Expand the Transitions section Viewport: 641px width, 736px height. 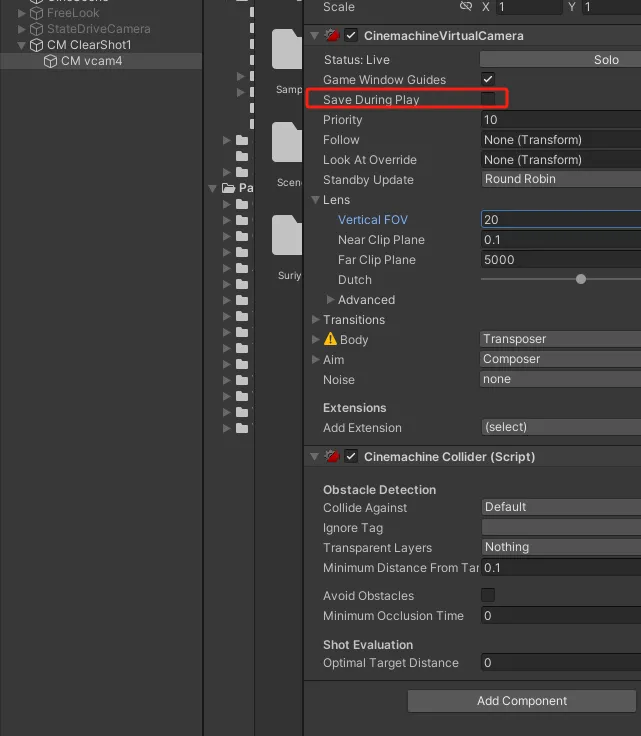(x=315, y=320)
